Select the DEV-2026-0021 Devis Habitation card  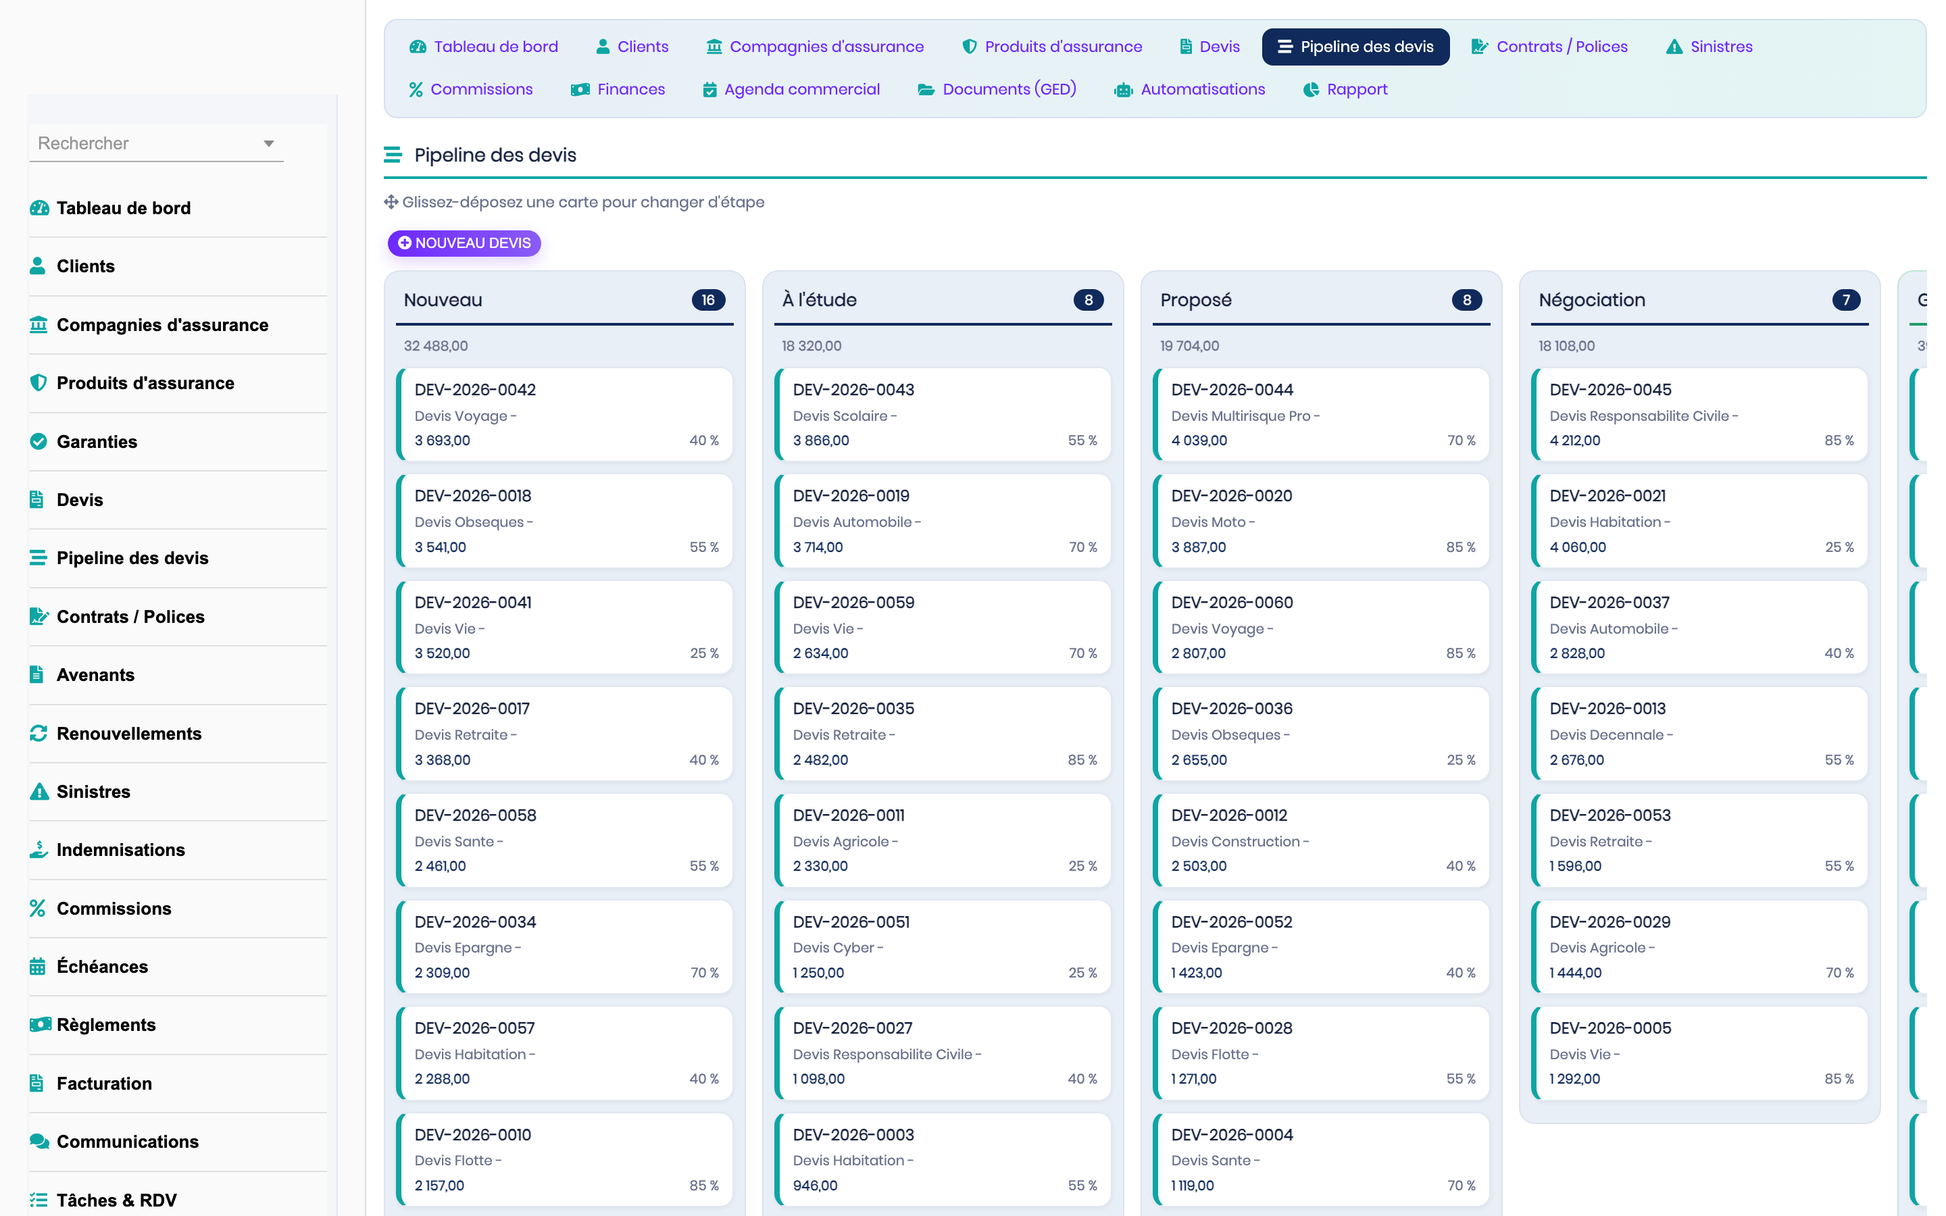click(x=1700, y=521)
